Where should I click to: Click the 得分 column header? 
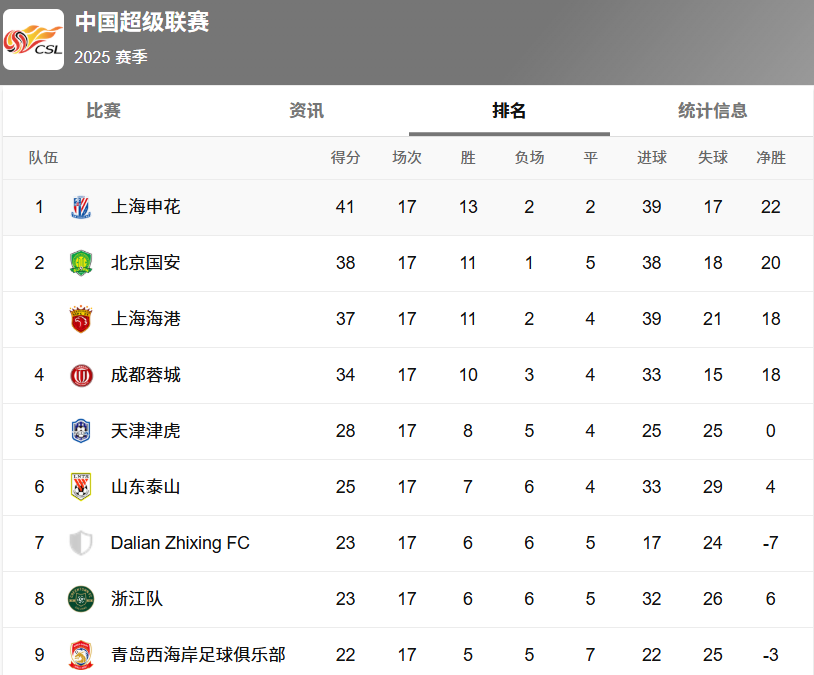[x=345, y=157]
